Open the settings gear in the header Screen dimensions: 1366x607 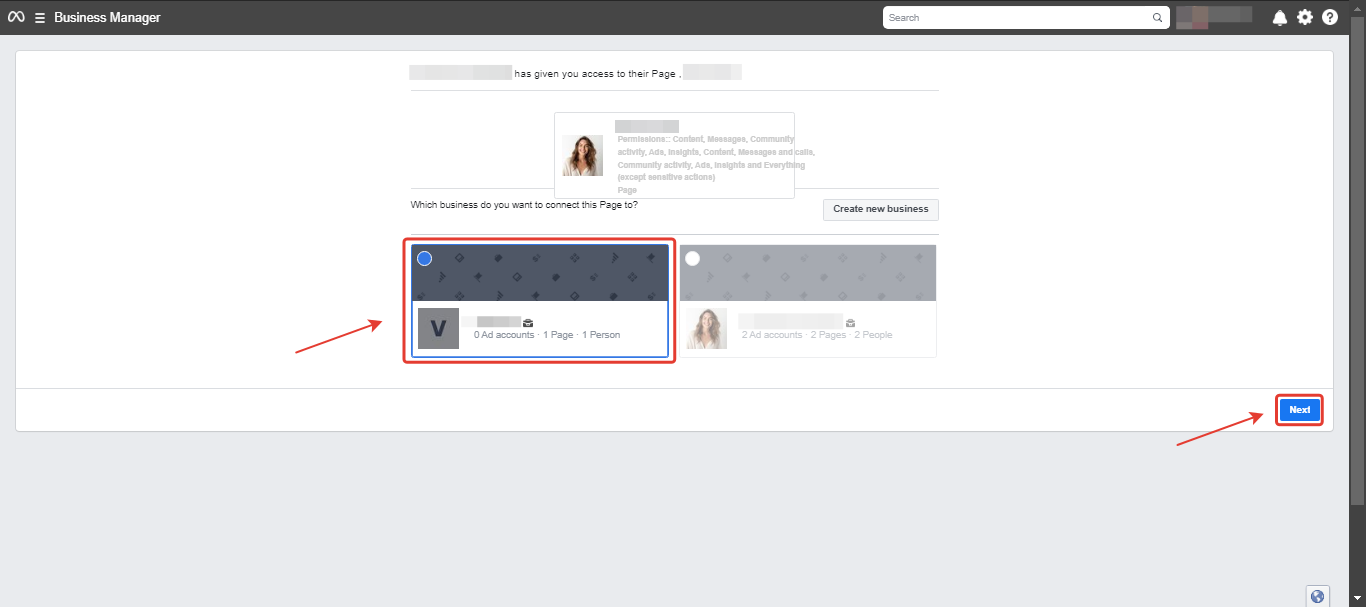pos(1305,17)
